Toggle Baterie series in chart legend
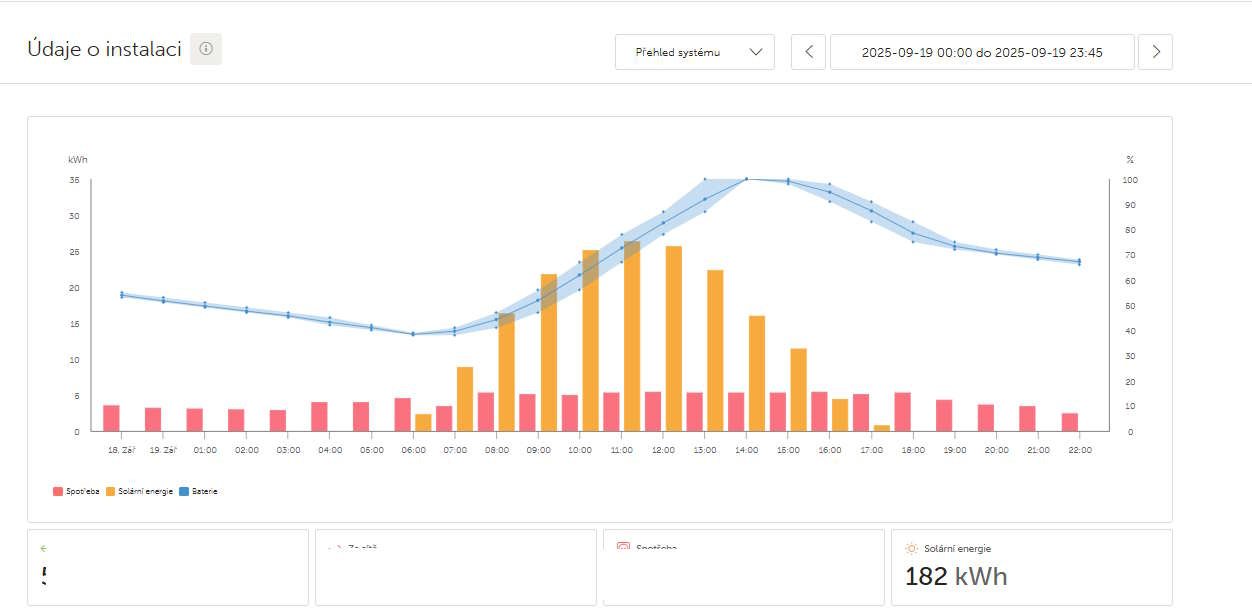This screenshot has width=1252, height=610. click(199, 491)
